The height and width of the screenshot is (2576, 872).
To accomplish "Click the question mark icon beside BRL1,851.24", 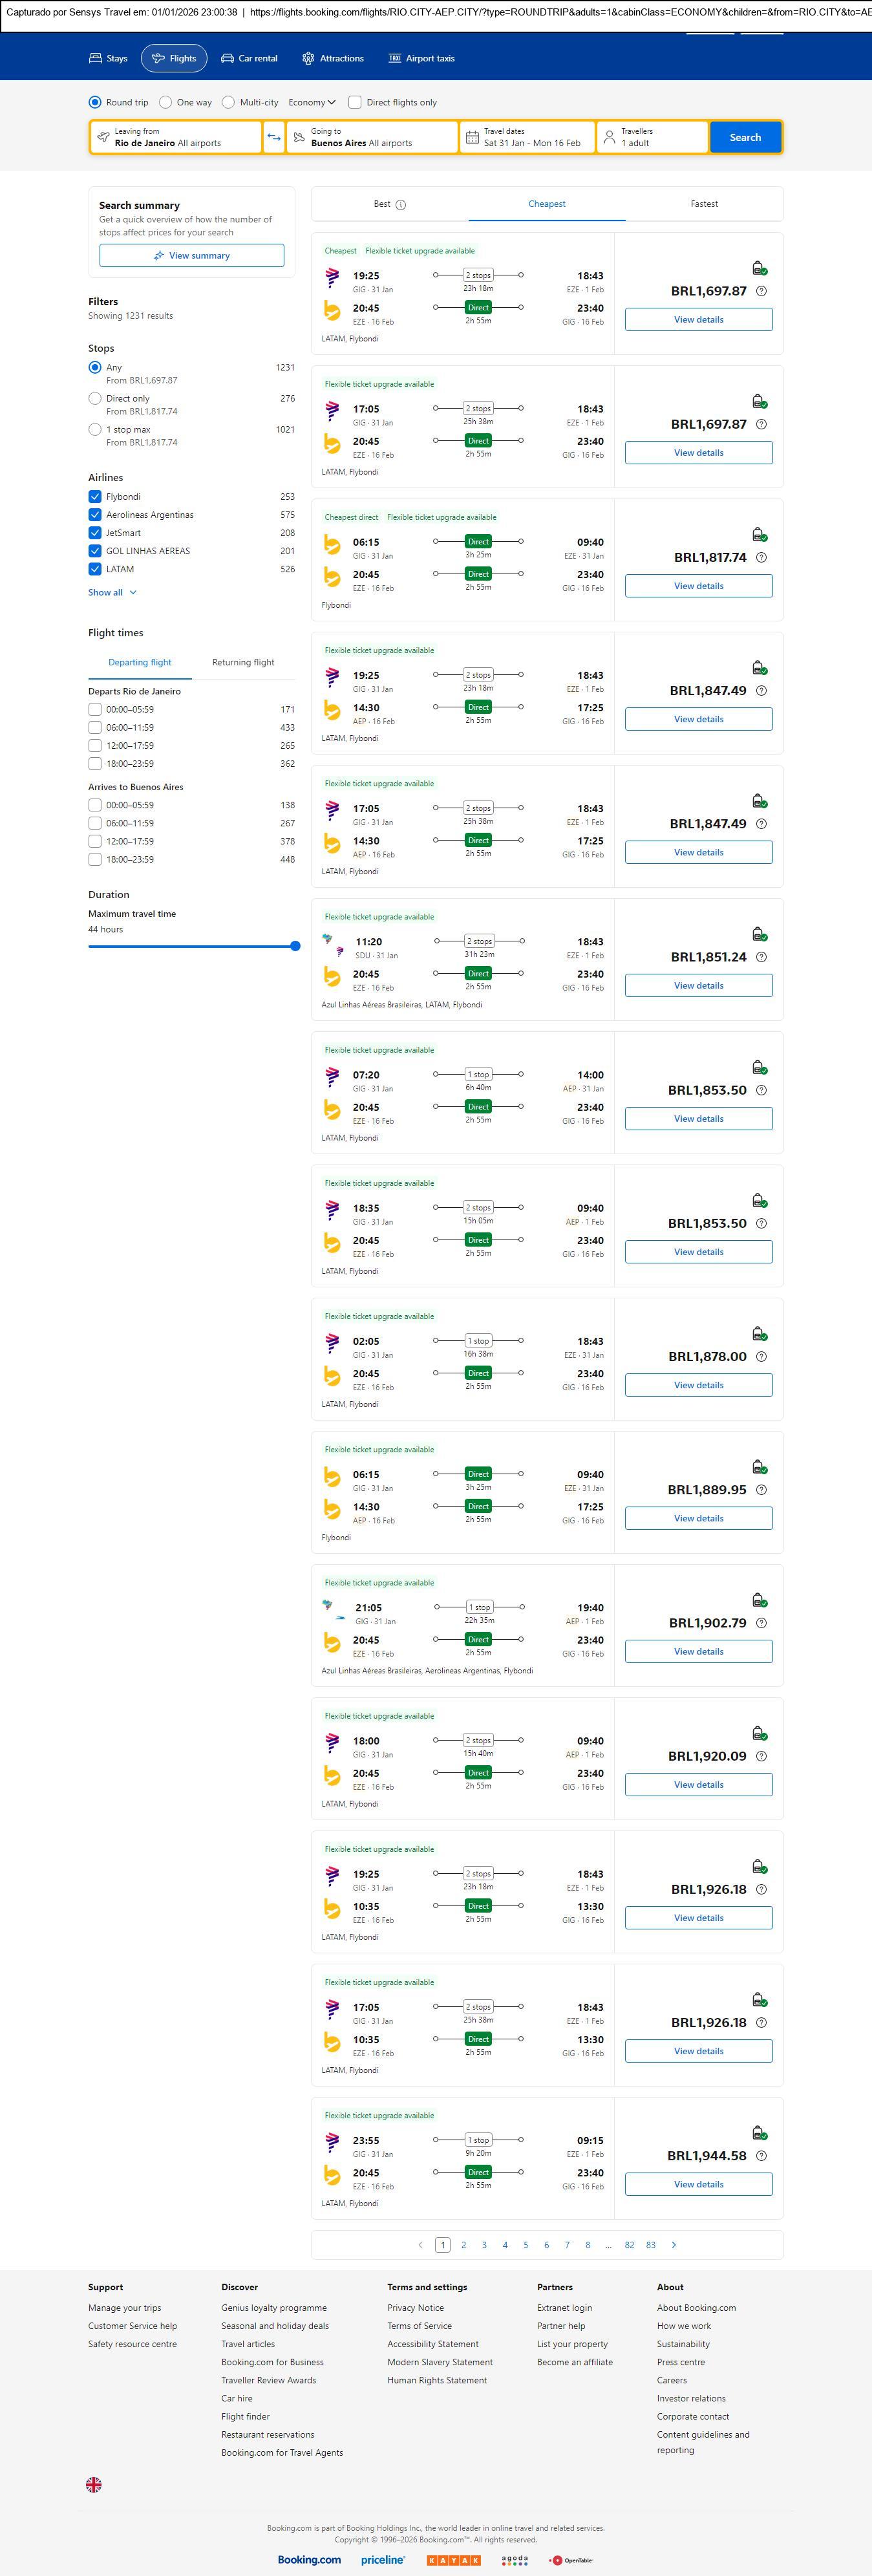I will click(761, 957).
